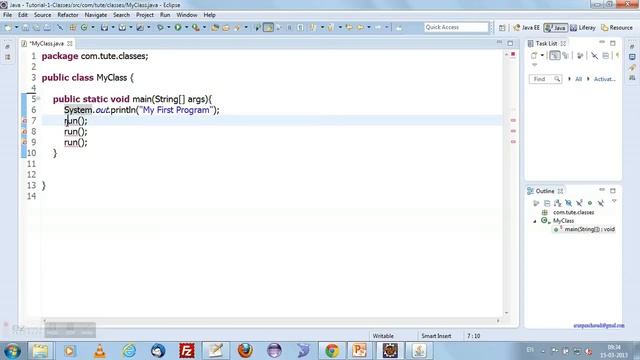Image resolution: width=640 pixels, height=360 pixels.
Task: Open the Outline view menu triangle
Action: point(614,202)
